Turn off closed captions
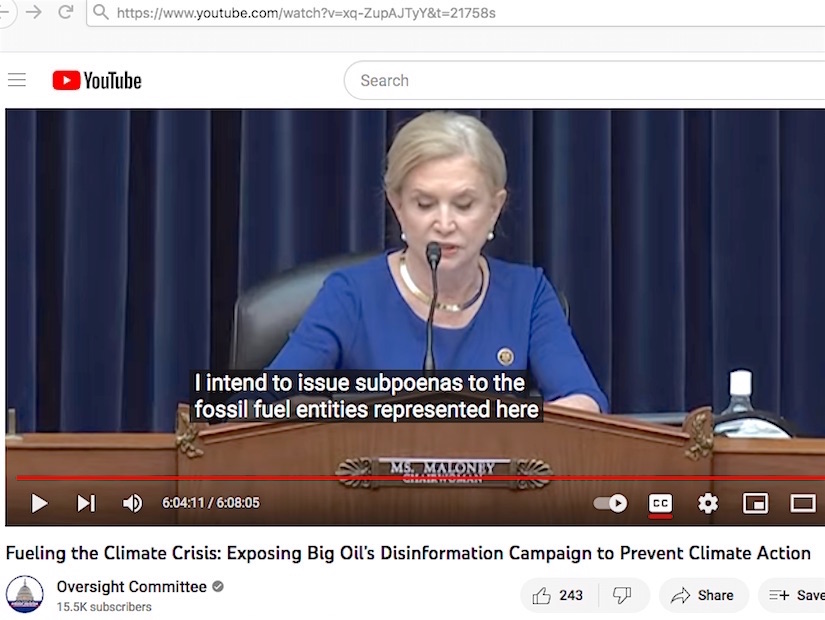 (660, 503)
